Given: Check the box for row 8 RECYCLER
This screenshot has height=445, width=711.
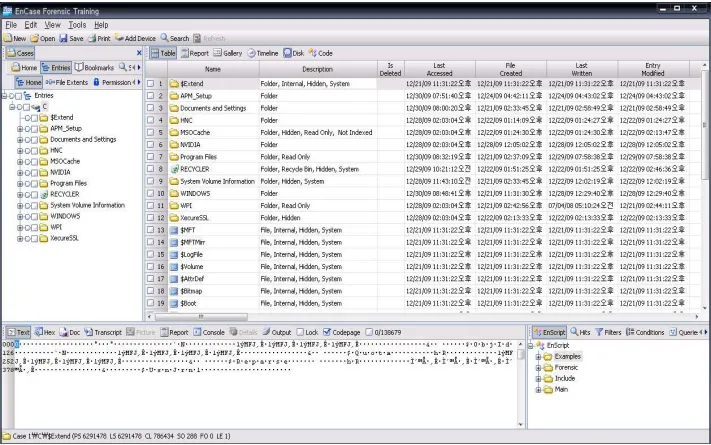Looking at the screenshot, I should tap(150, 169).
